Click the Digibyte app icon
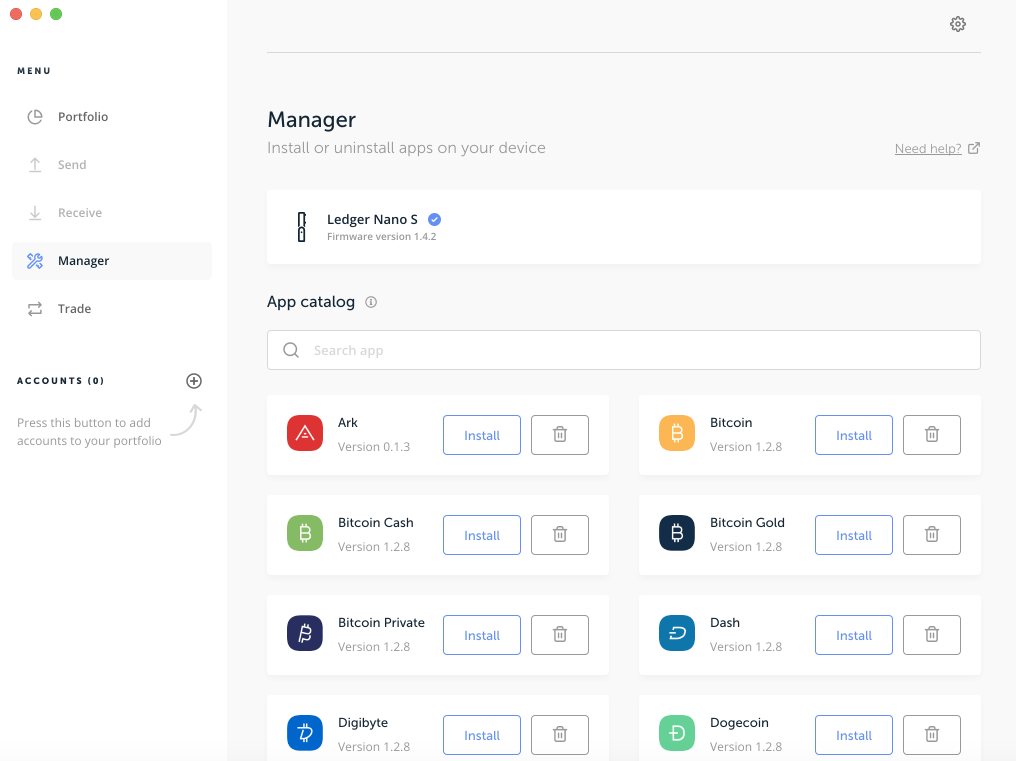The width and height of the screenshot is (1016, 761). 305,732
